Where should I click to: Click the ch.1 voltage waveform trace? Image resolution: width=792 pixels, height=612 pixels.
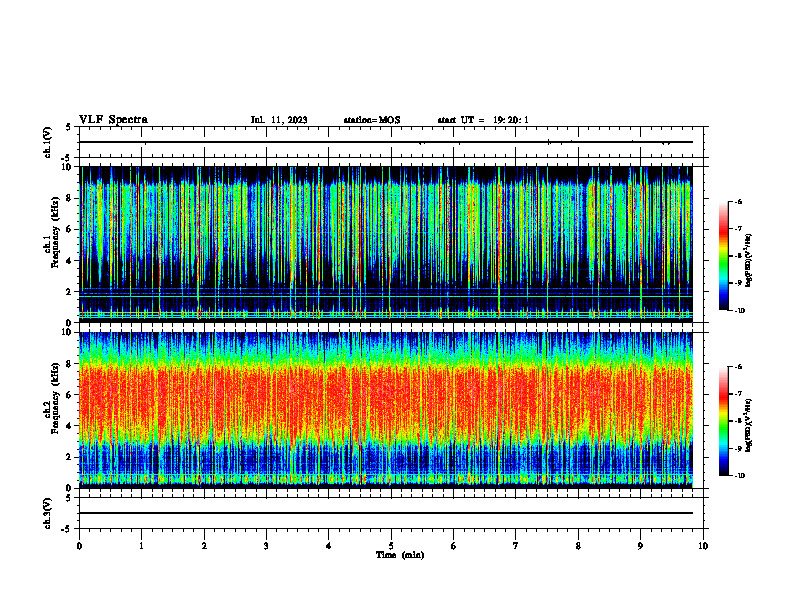coord(386,142)
